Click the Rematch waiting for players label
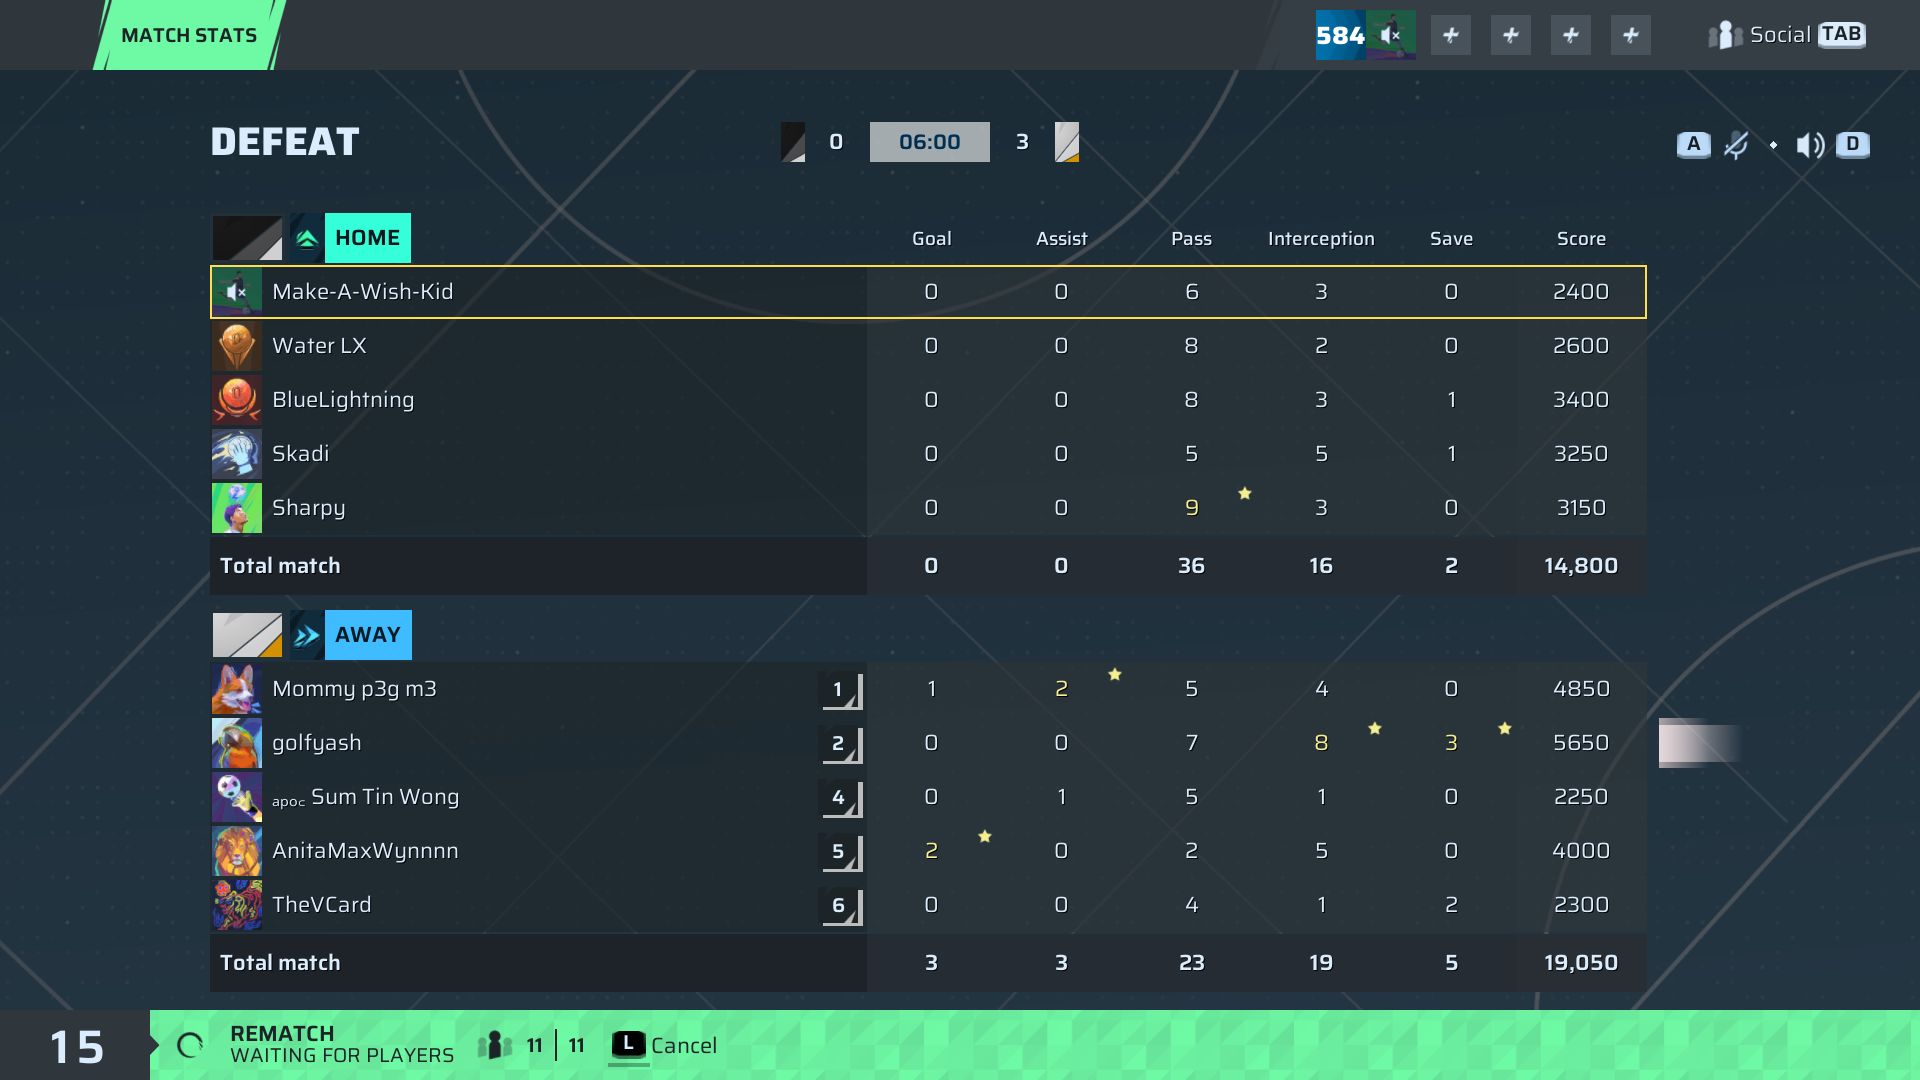1920x1080 pixels. (342, 1045)
